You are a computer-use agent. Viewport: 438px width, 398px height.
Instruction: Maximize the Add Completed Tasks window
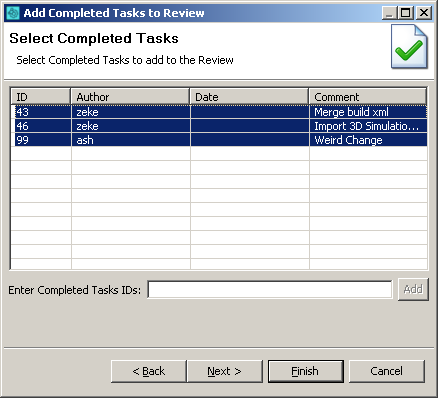(406, 13)
